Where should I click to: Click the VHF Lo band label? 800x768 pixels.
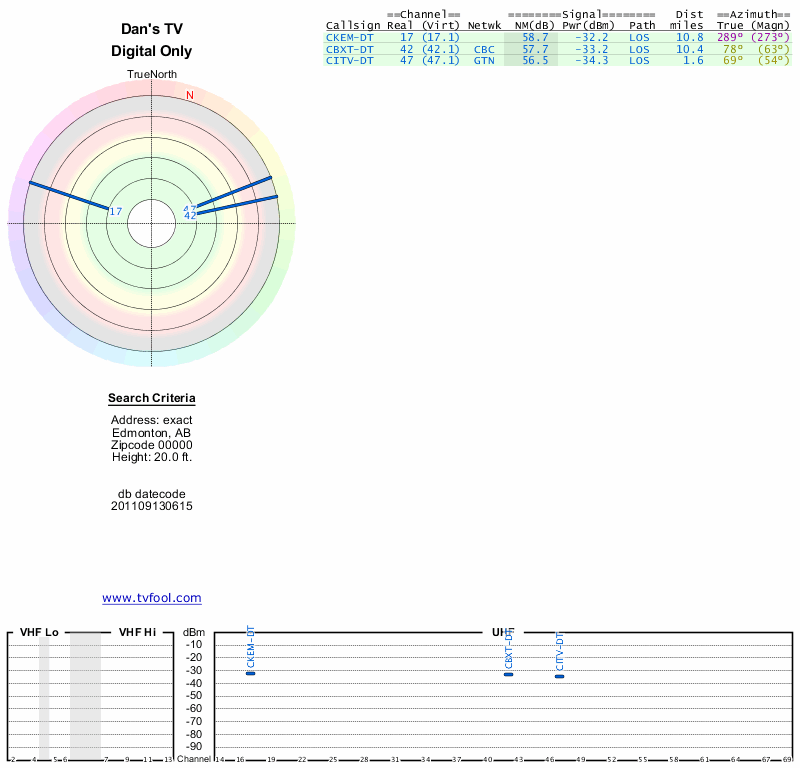[x=39, y=632]
